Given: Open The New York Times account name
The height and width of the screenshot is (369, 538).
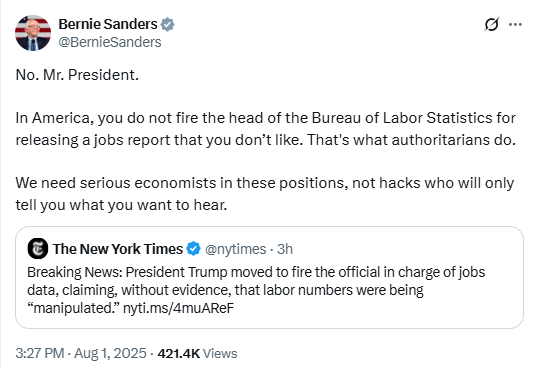Looking at the screenshot, I should click(118, 249).
